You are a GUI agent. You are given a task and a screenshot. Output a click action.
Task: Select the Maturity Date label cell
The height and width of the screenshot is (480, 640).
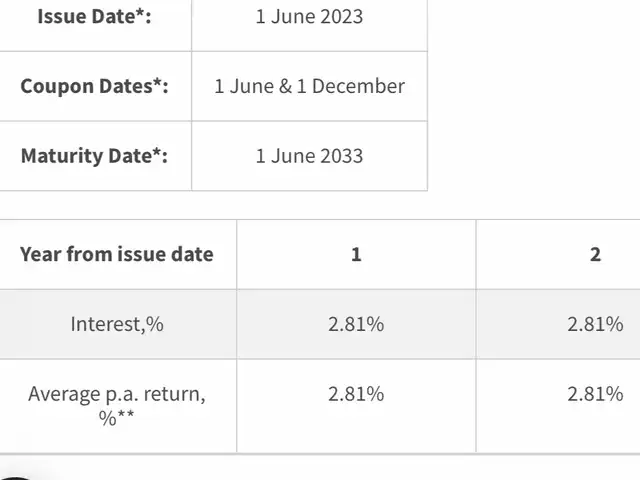[94, 156]
